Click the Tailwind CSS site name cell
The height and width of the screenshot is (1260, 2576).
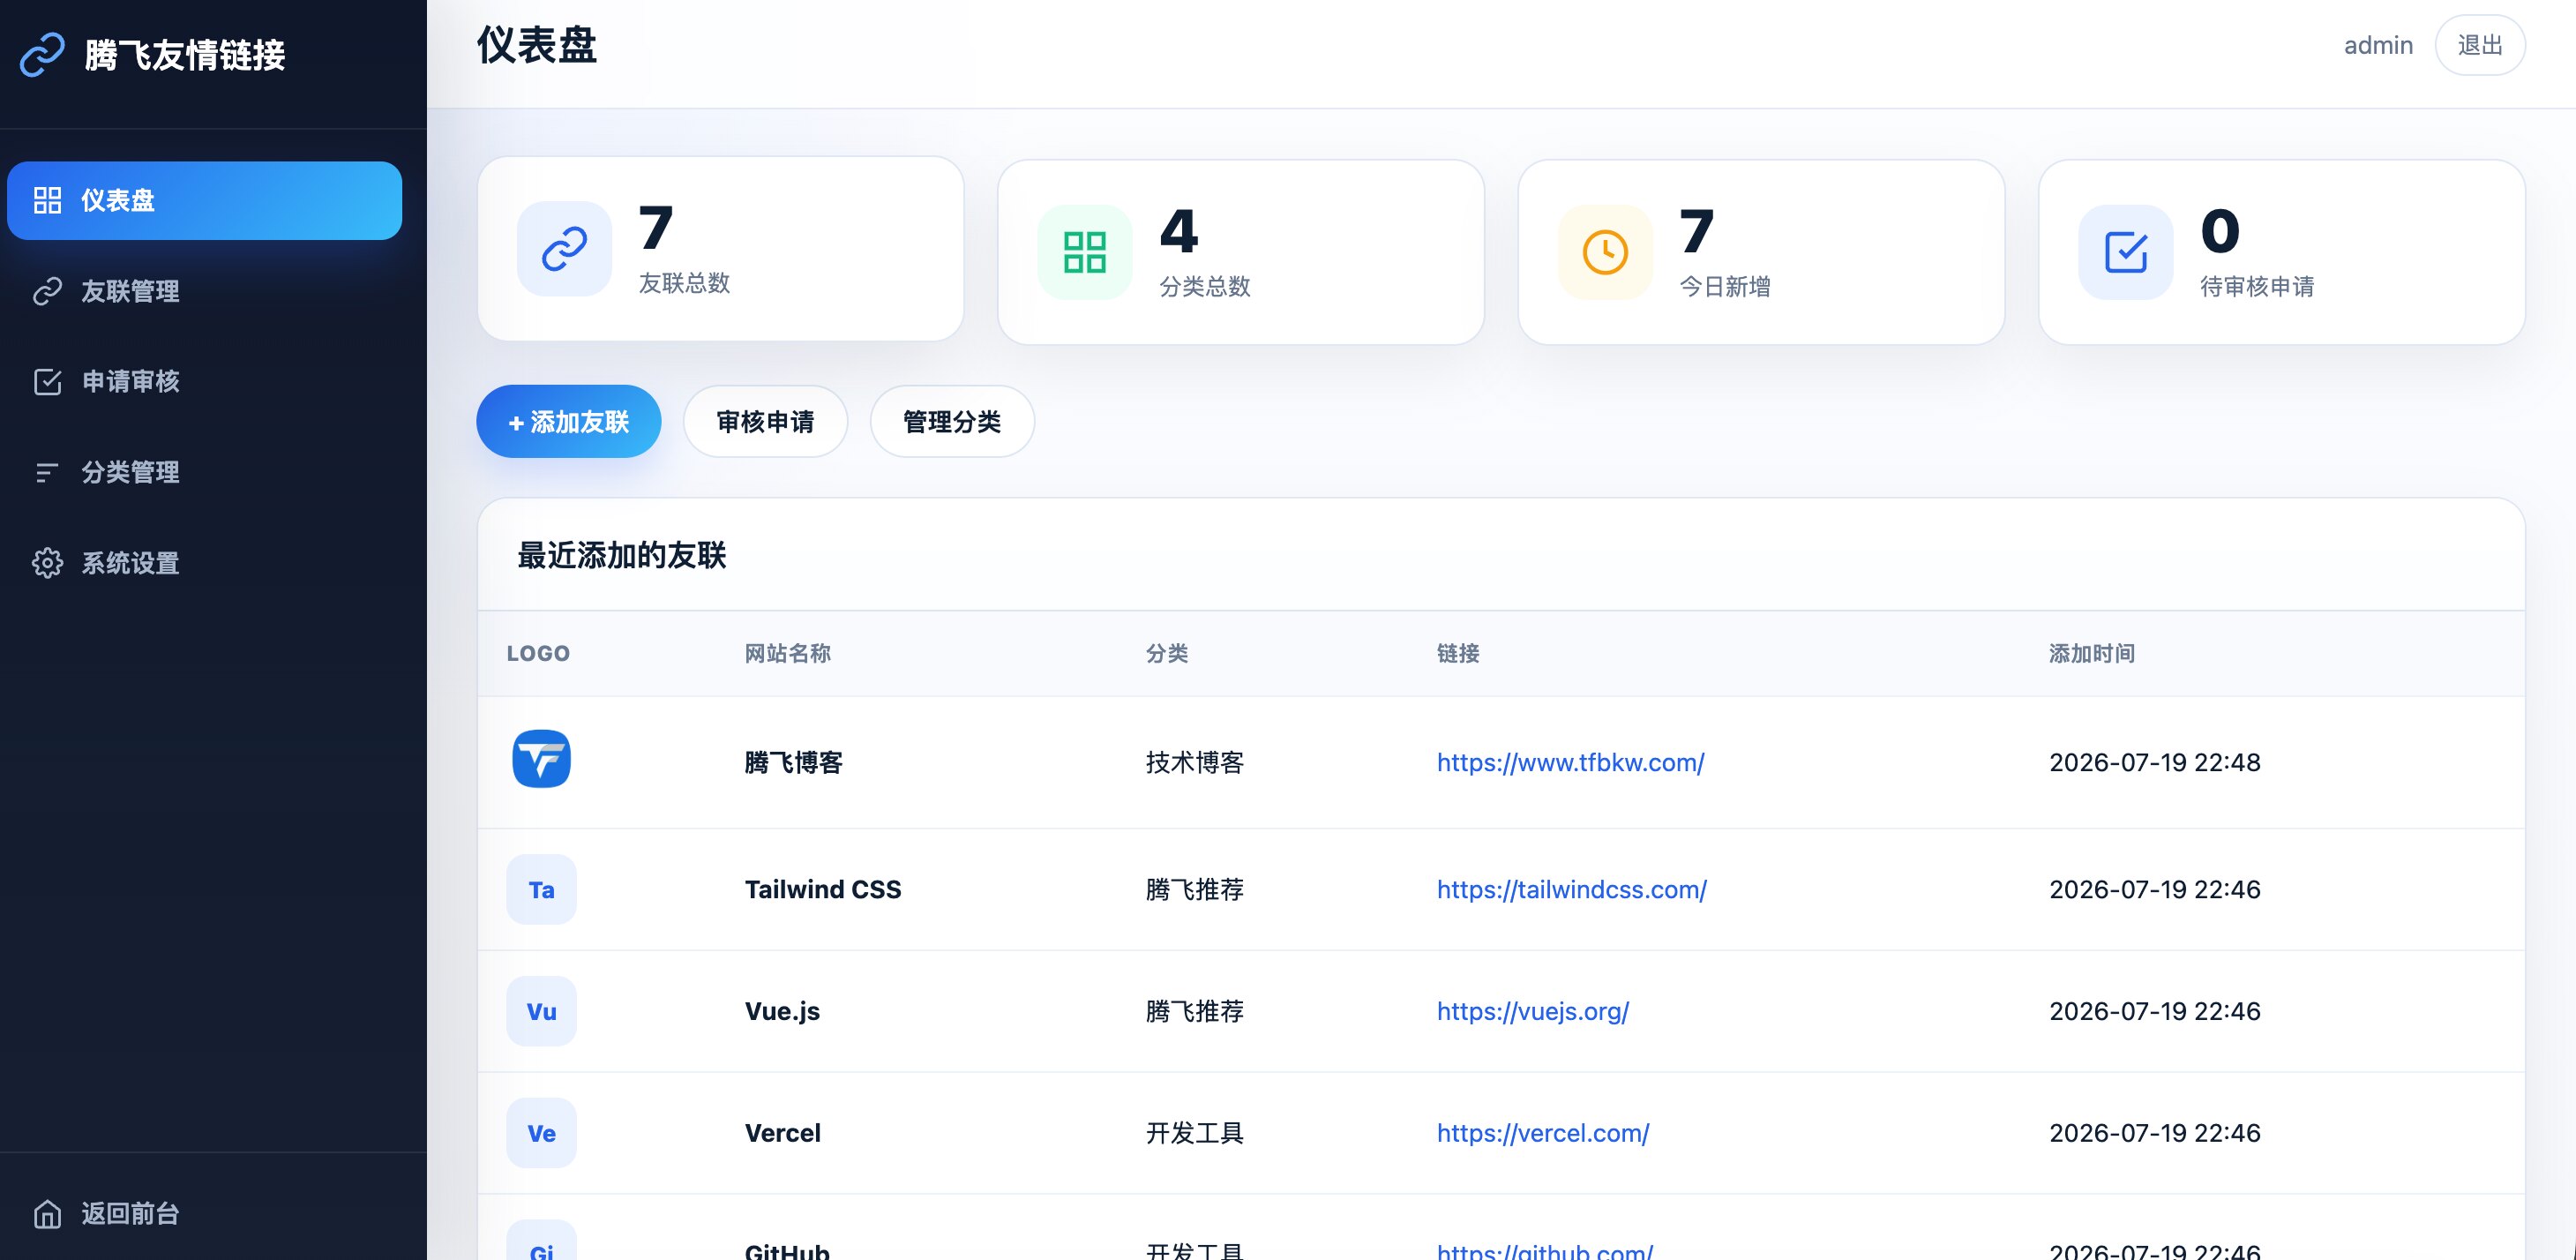click(822, 889)
